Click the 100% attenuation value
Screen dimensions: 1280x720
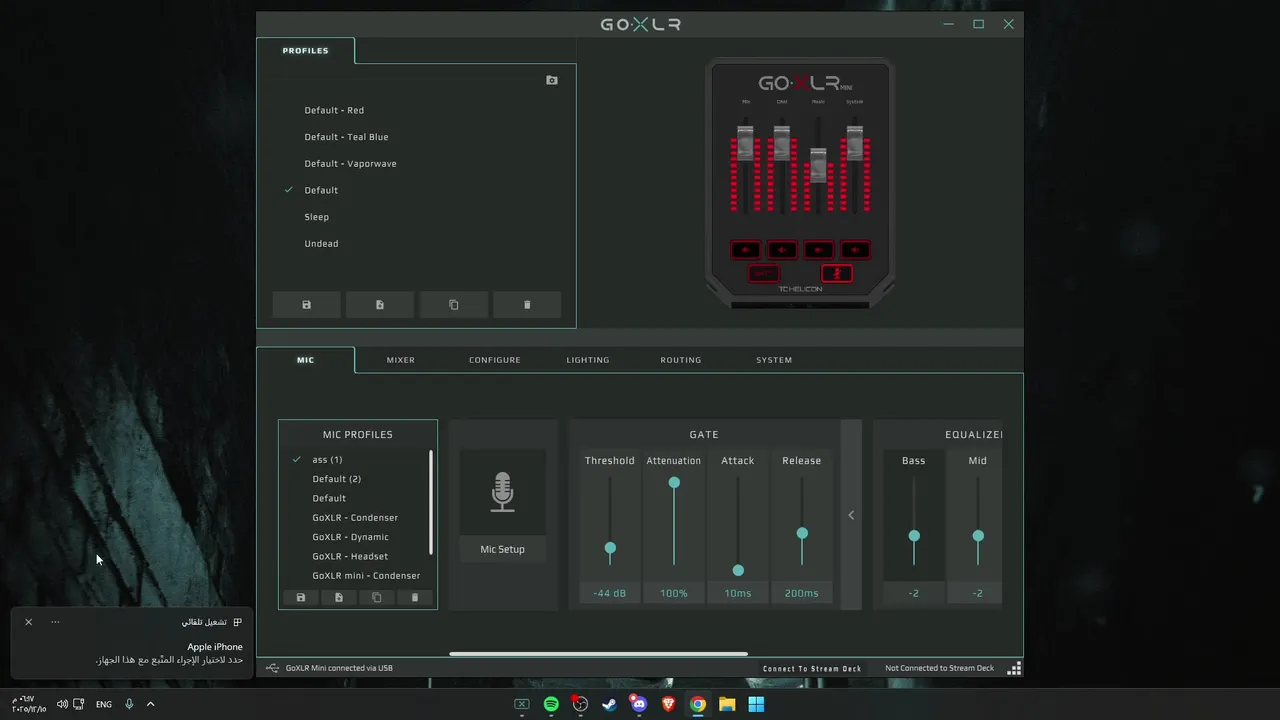click(674, 593)
